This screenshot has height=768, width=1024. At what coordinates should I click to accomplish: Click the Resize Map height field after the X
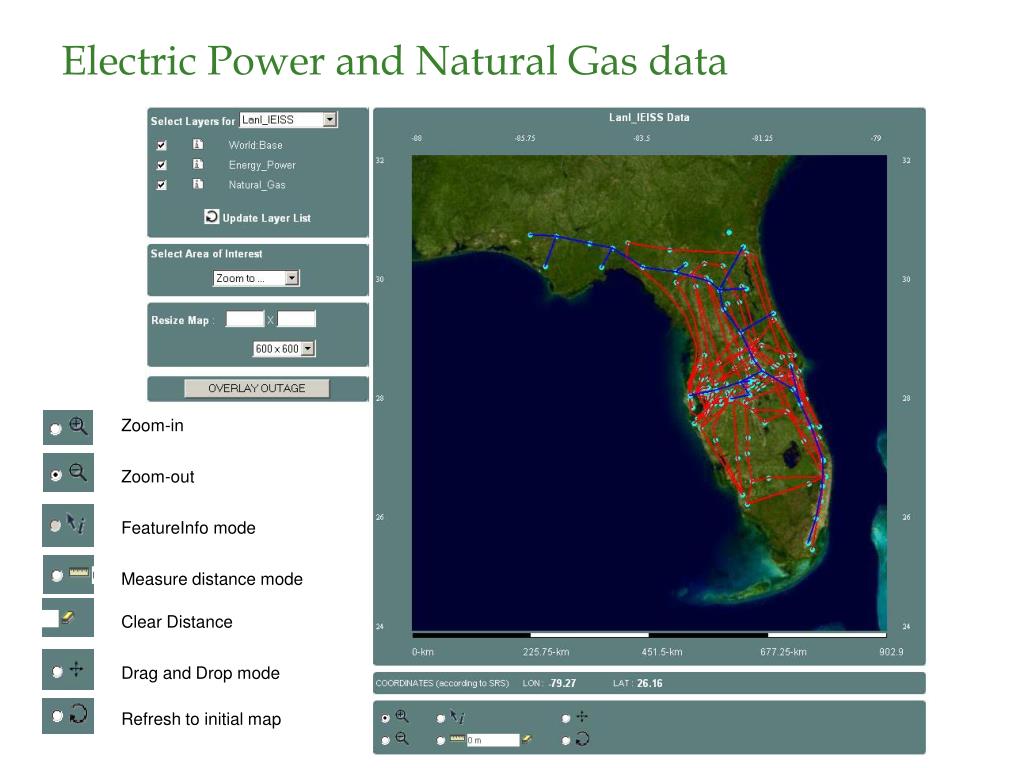(x=296, y=319)
